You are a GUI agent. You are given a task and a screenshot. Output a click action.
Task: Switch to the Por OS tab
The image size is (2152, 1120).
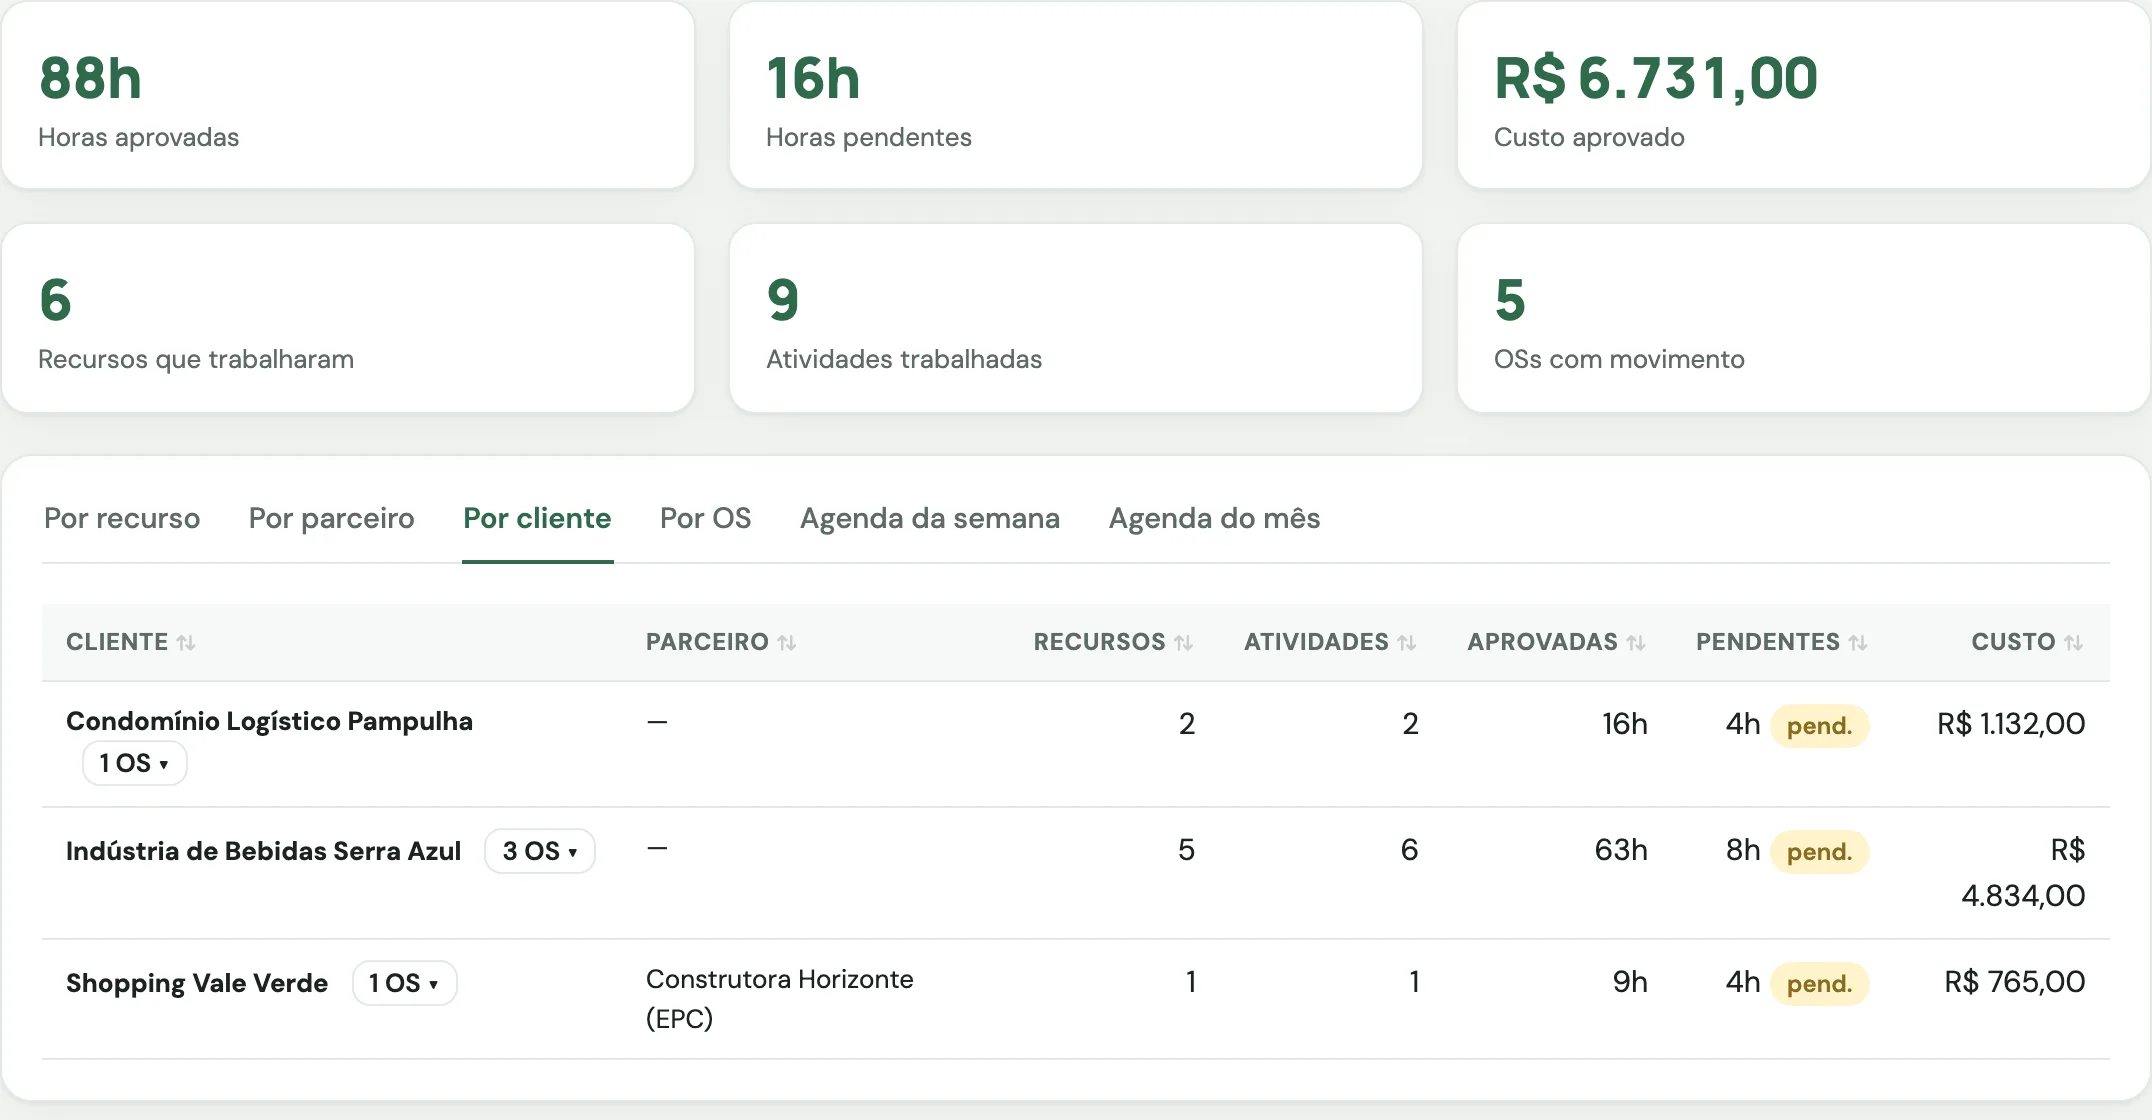(705, 518)
